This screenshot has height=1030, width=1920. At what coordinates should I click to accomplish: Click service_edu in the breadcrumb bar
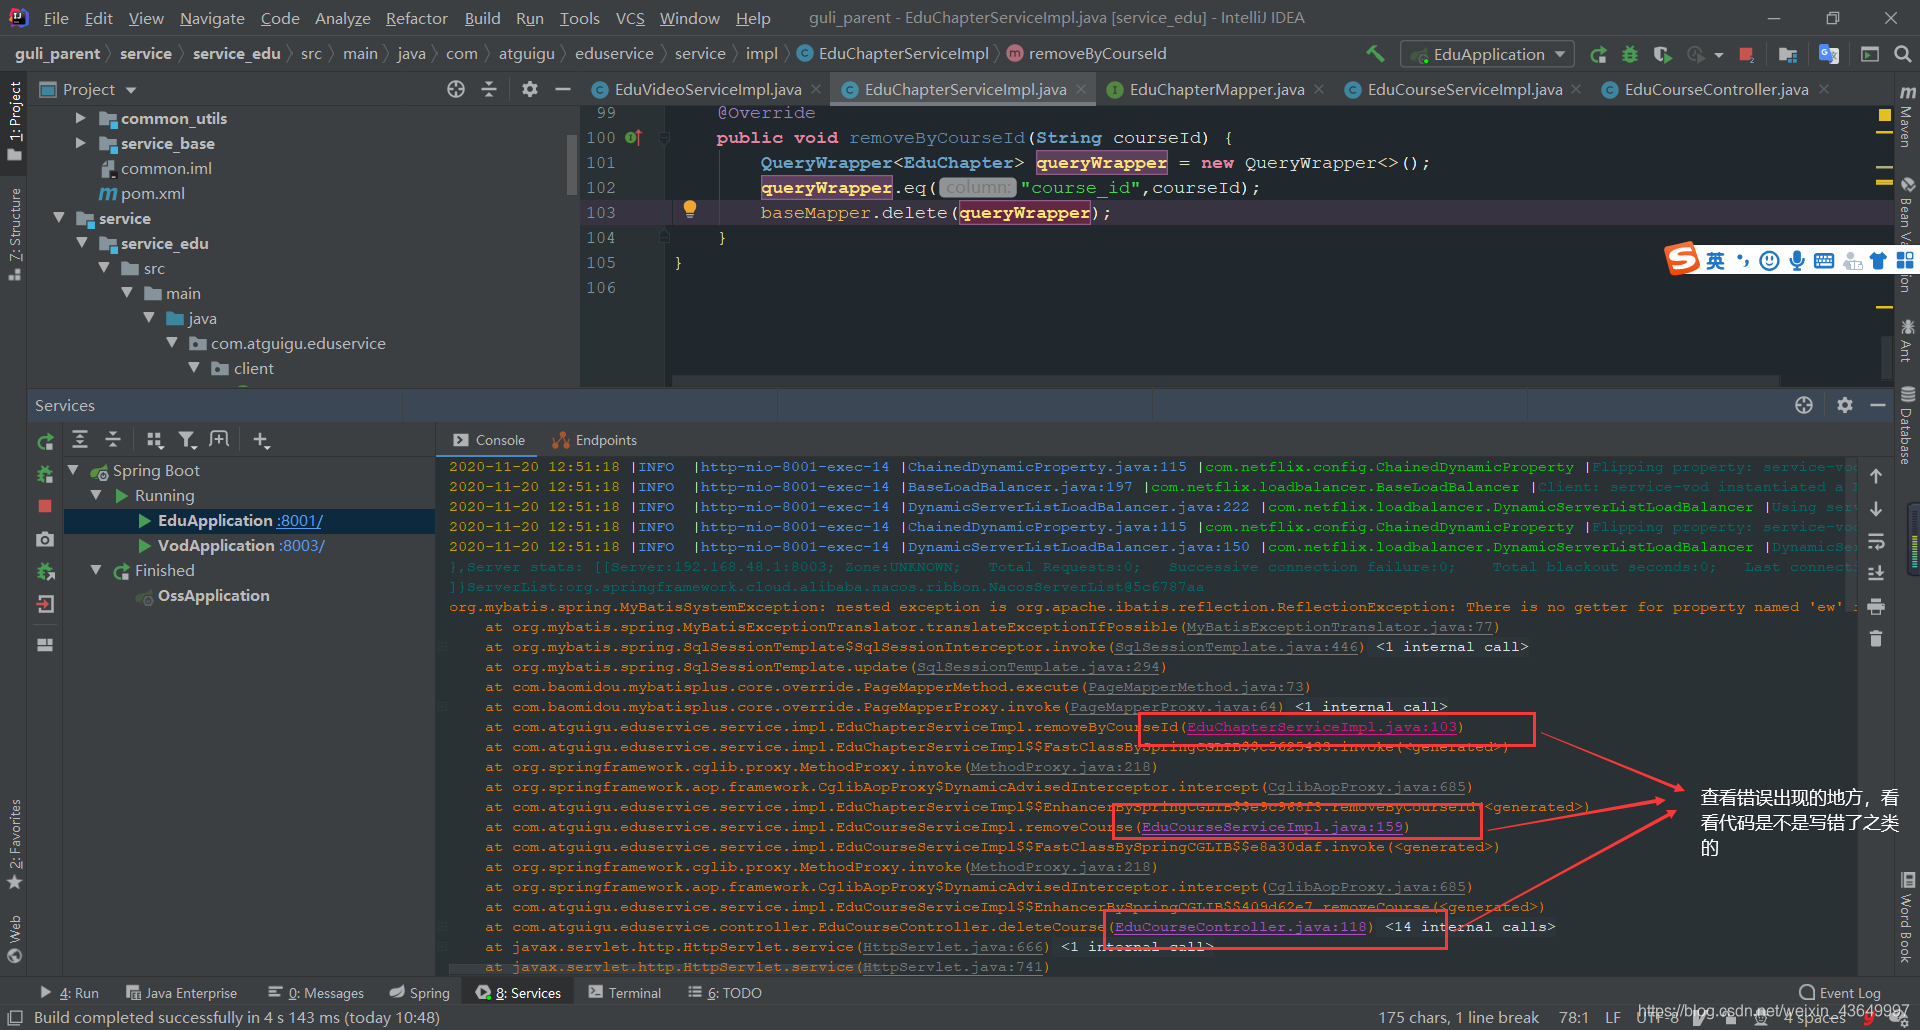(236, 53)
